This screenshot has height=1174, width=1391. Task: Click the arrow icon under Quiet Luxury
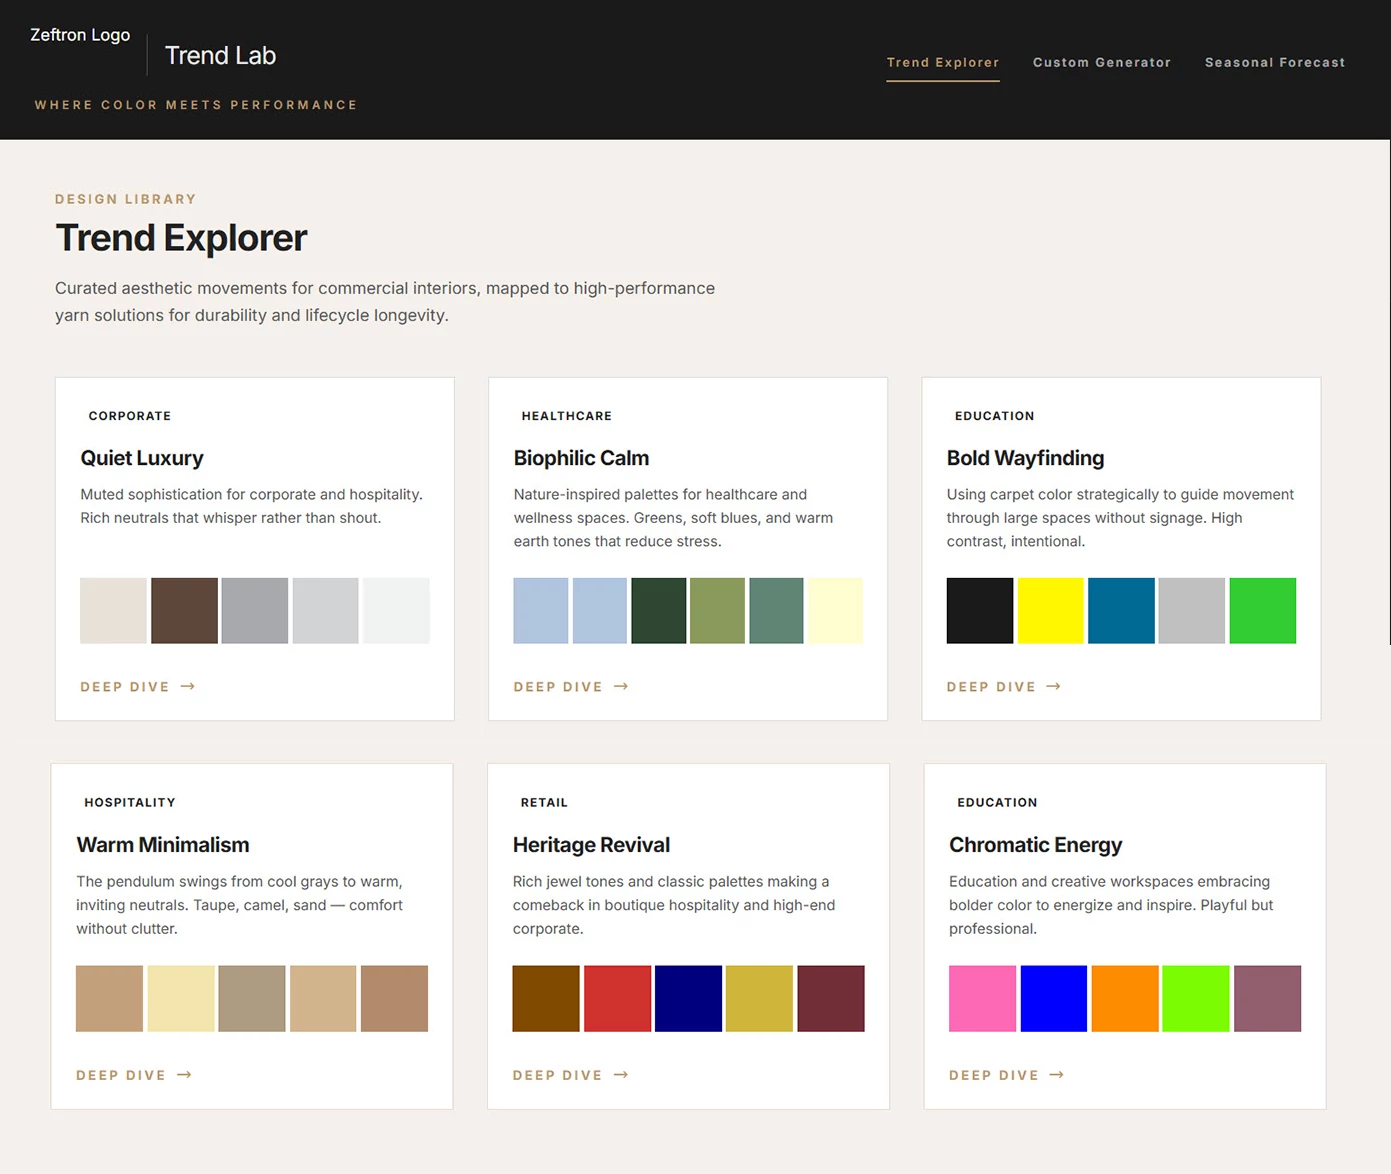[x=188, y=687]
